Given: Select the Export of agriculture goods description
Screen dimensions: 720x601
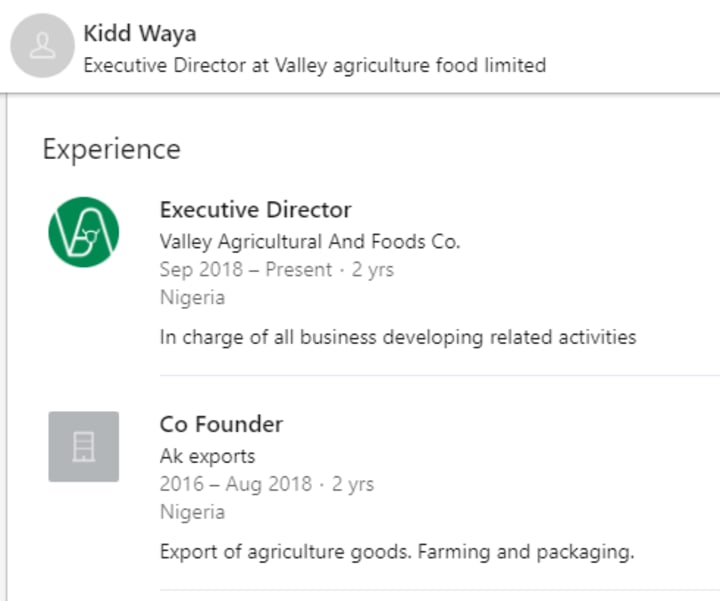Looking at the screenshot, I should click(x=396, y=551).
